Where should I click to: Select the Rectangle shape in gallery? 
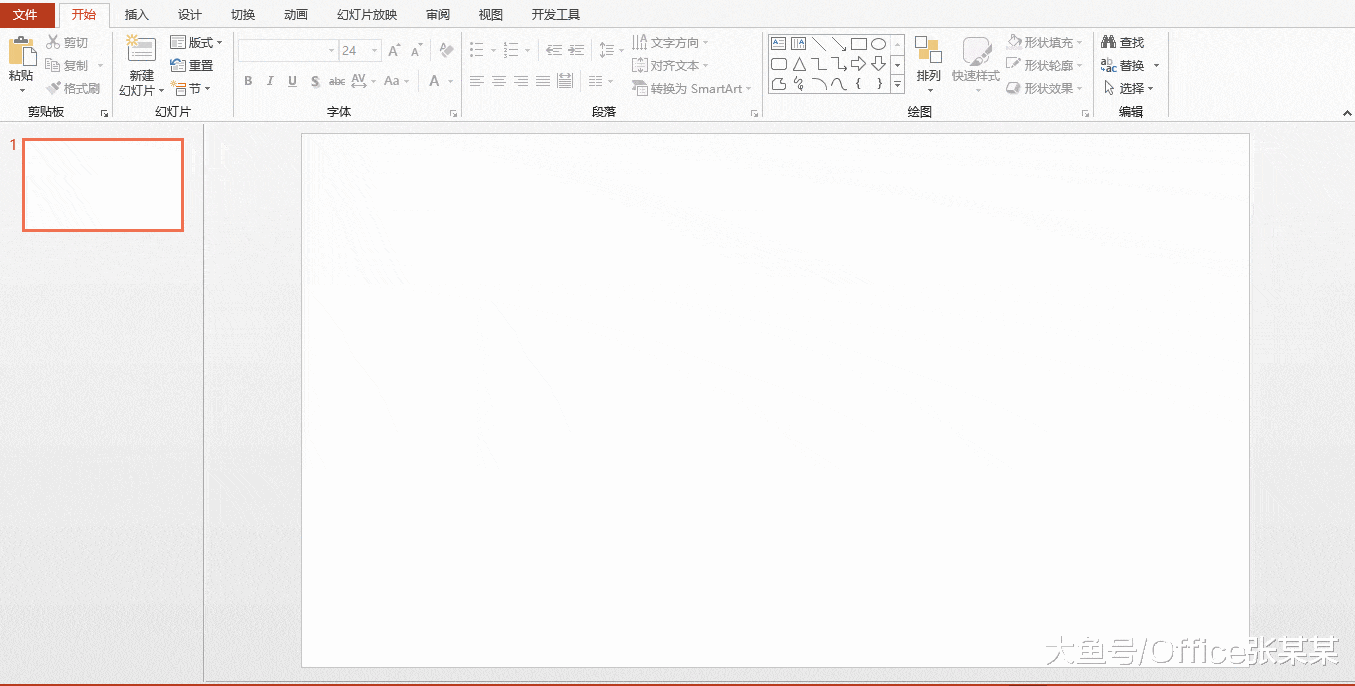click(858, 44)
